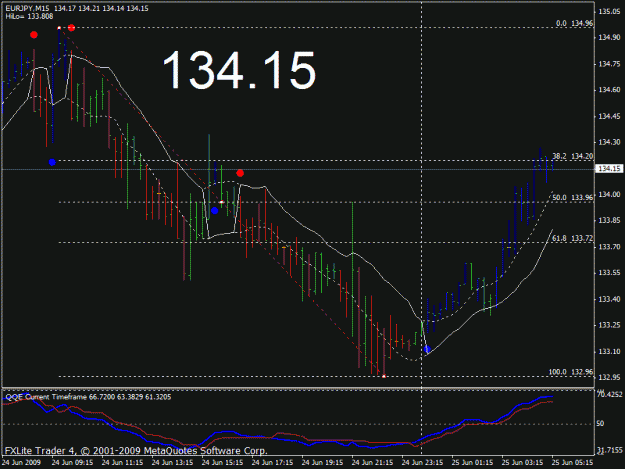625x469 pixels.
Task: Click the 50 level on the QQE scale
Action: (x=601, y=424)
